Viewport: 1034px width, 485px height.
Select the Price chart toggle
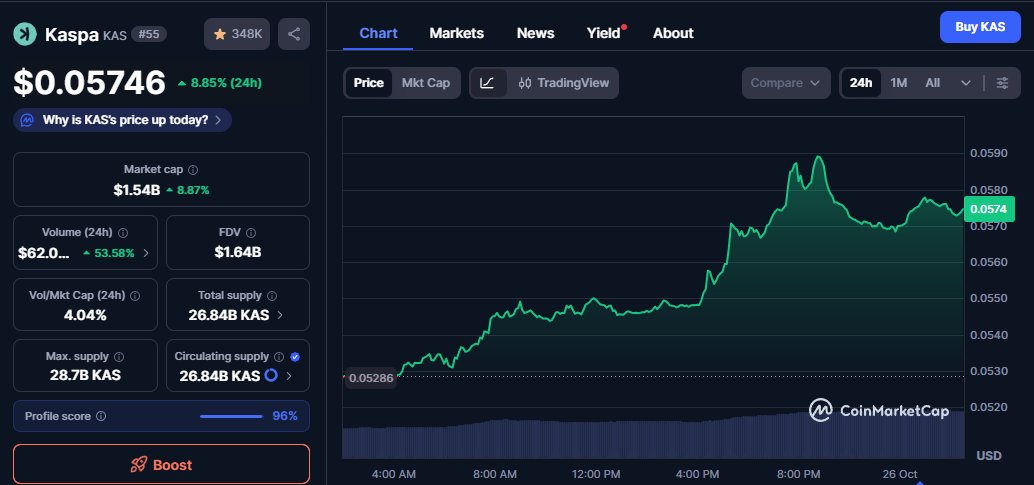pyautogui.click(x=369, y=83)
